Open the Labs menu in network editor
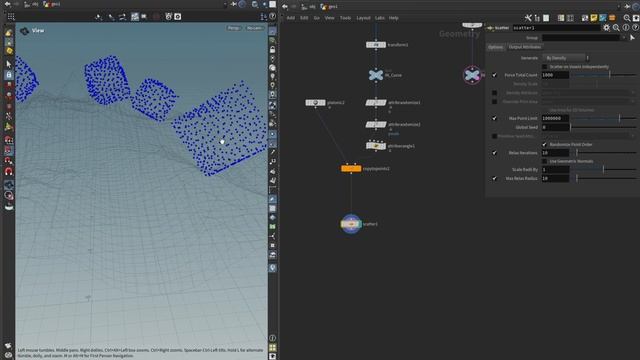This screenshot has height=360, width=640. tap(380, 18)
